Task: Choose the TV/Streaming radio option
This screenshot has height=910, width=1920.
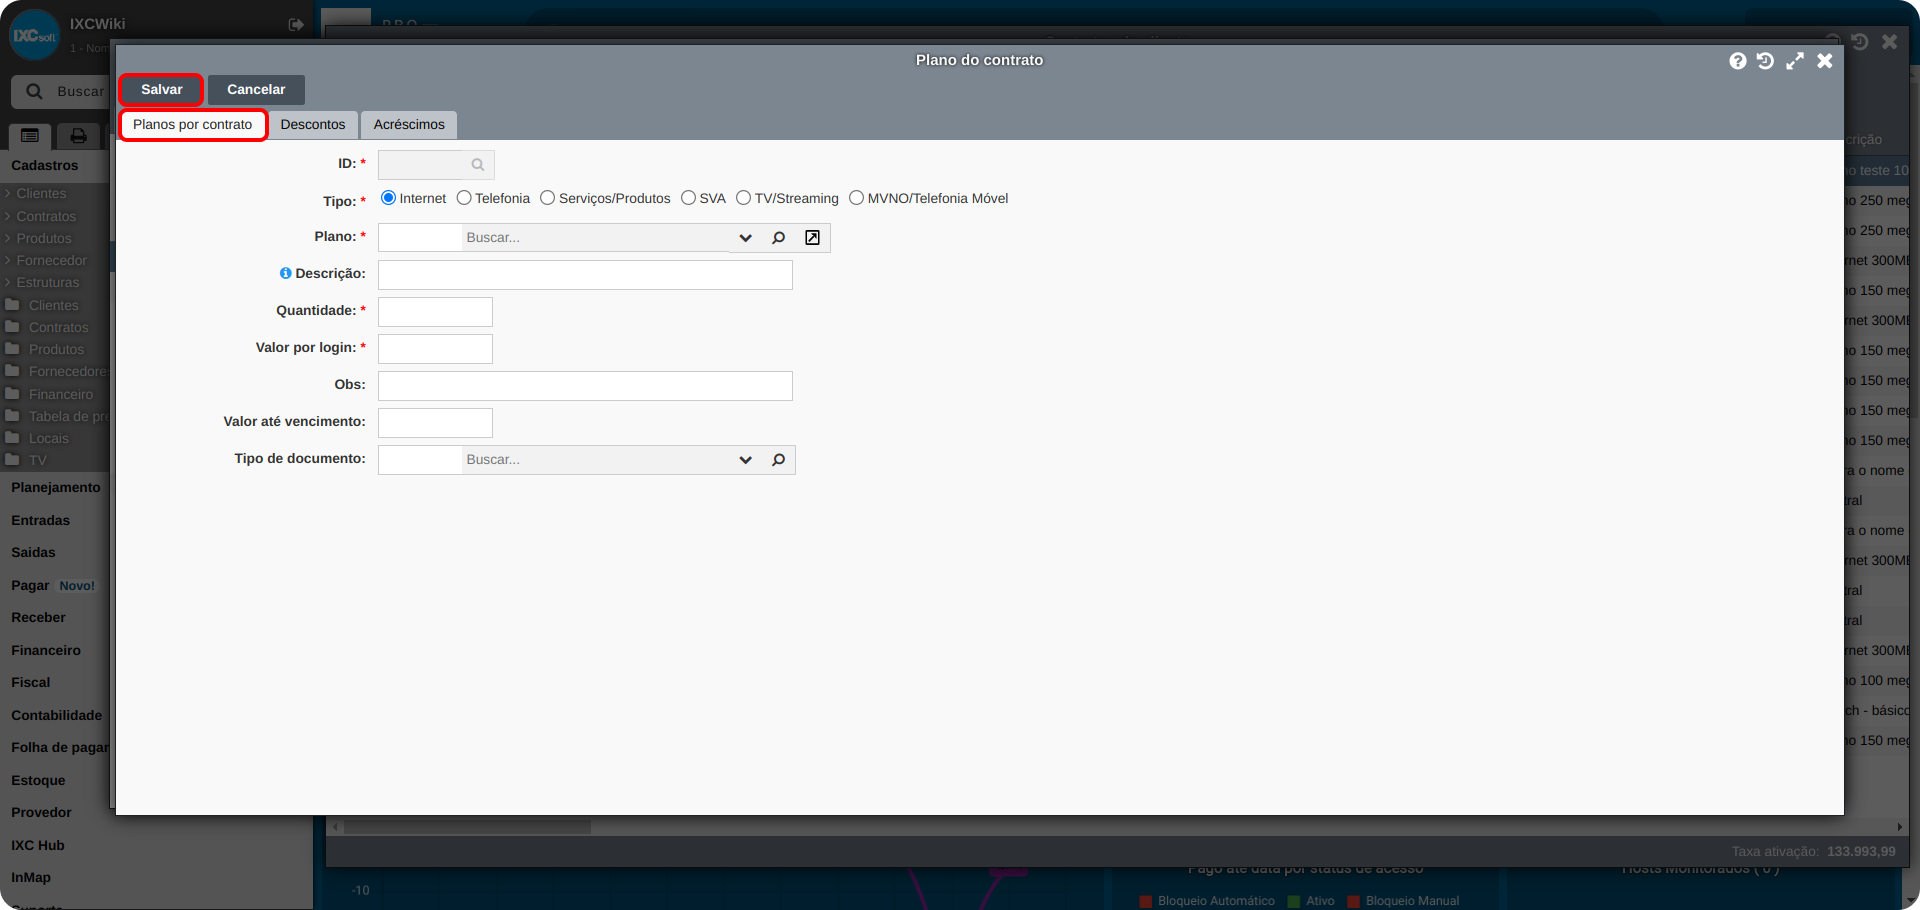Action: (744, 198)
